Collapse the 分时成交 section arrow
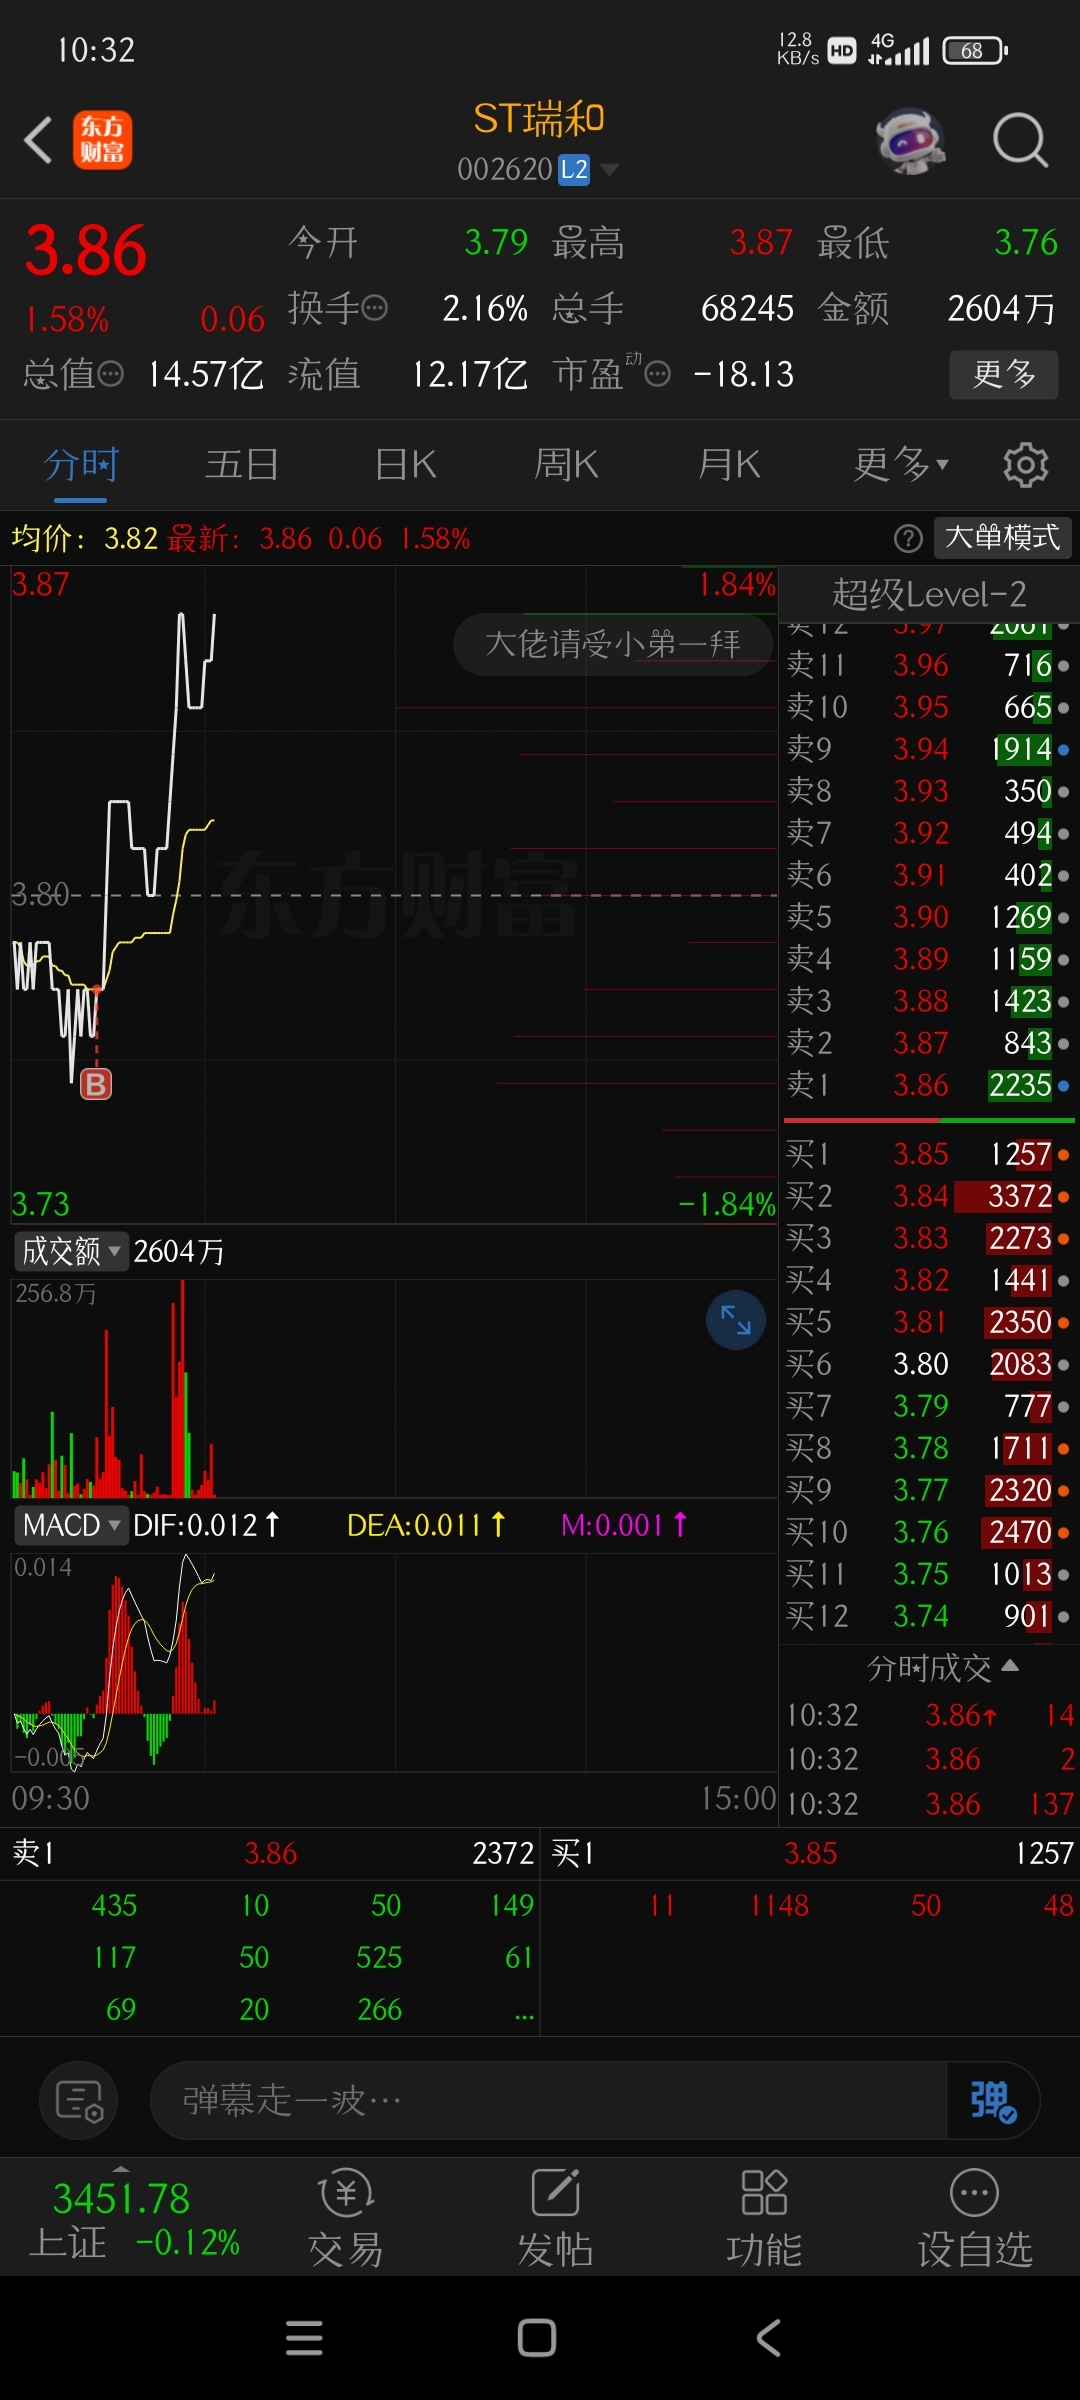The height and width of the screenshot is (2400, 1080). pos(1010,1666)
